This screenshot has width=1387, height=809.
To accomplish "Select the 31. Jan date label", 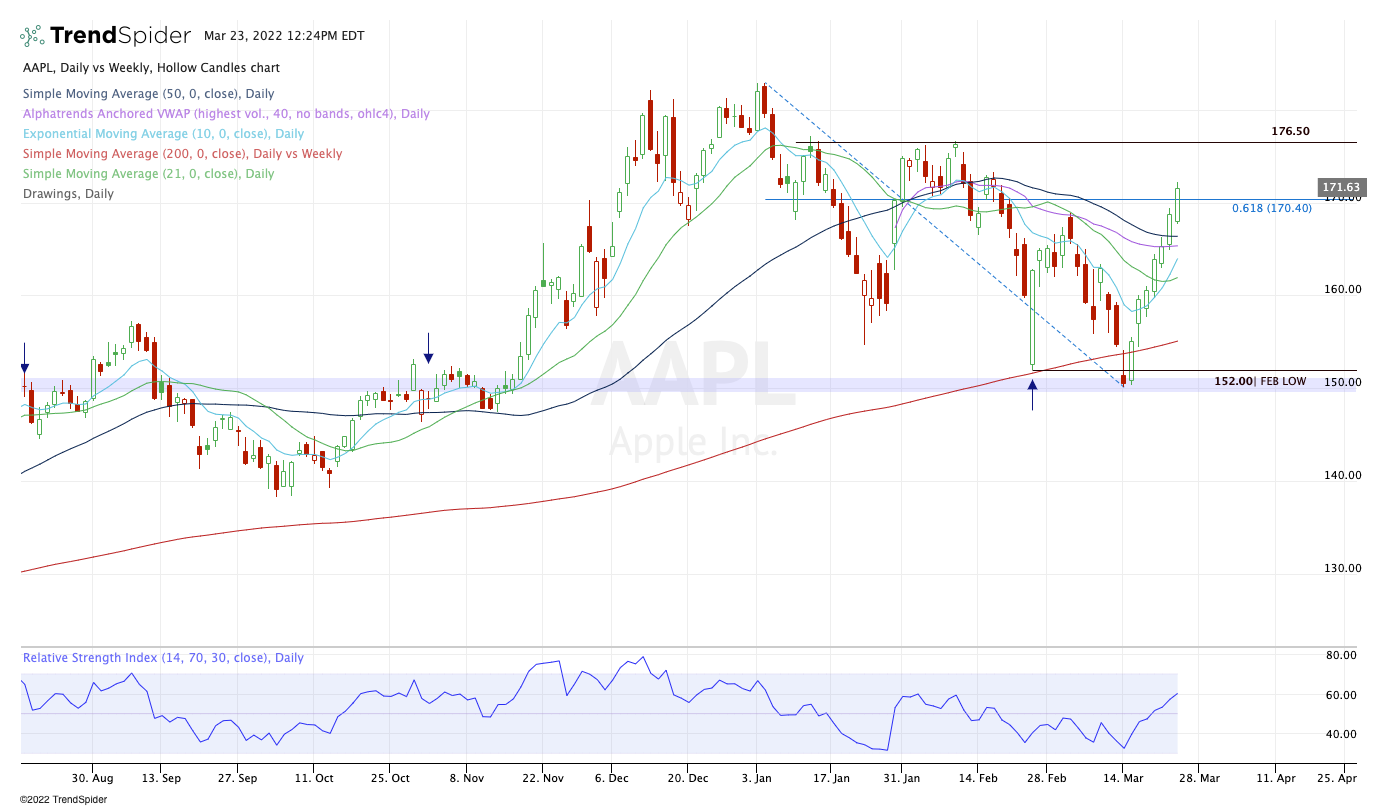I will 902,777.
